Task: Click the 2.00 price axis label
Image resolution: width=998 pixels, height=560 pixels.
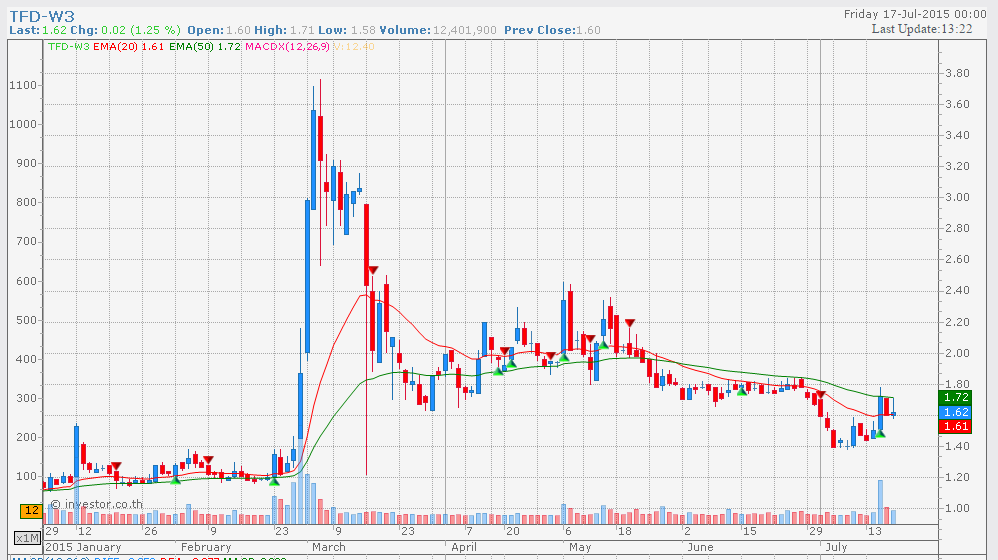Action: pyautogui.click(x=957, y=353)
